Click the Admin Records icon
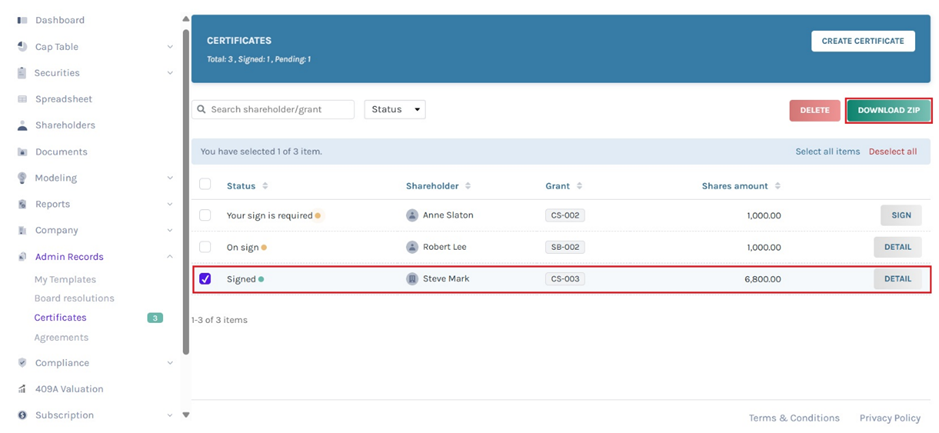This screenshot has width=939, height=433. click(22, 257)
